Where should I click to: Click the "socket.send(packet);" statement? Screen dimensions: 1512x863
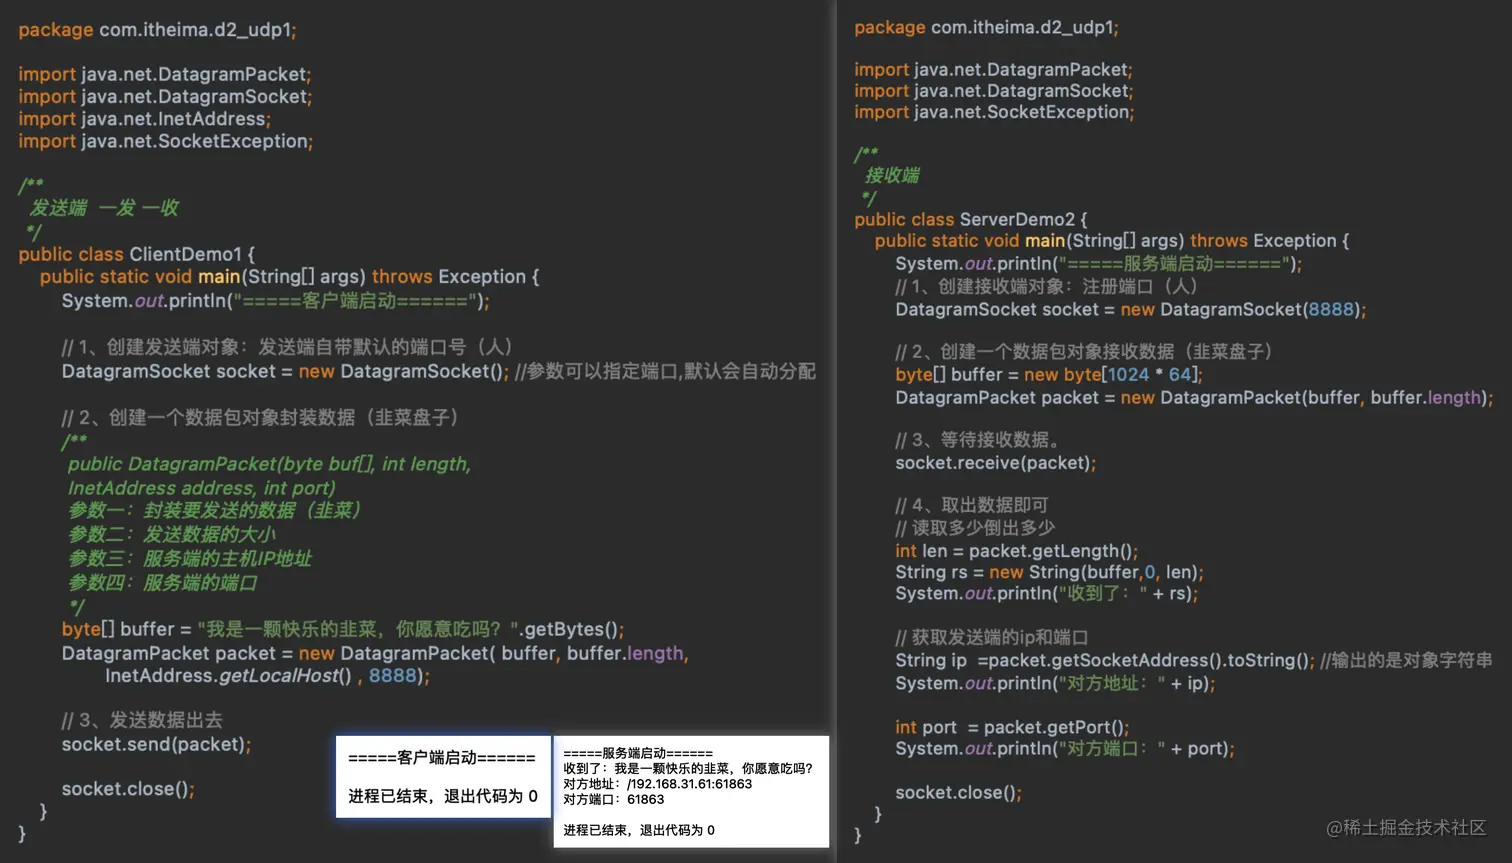tap(156, 745)
